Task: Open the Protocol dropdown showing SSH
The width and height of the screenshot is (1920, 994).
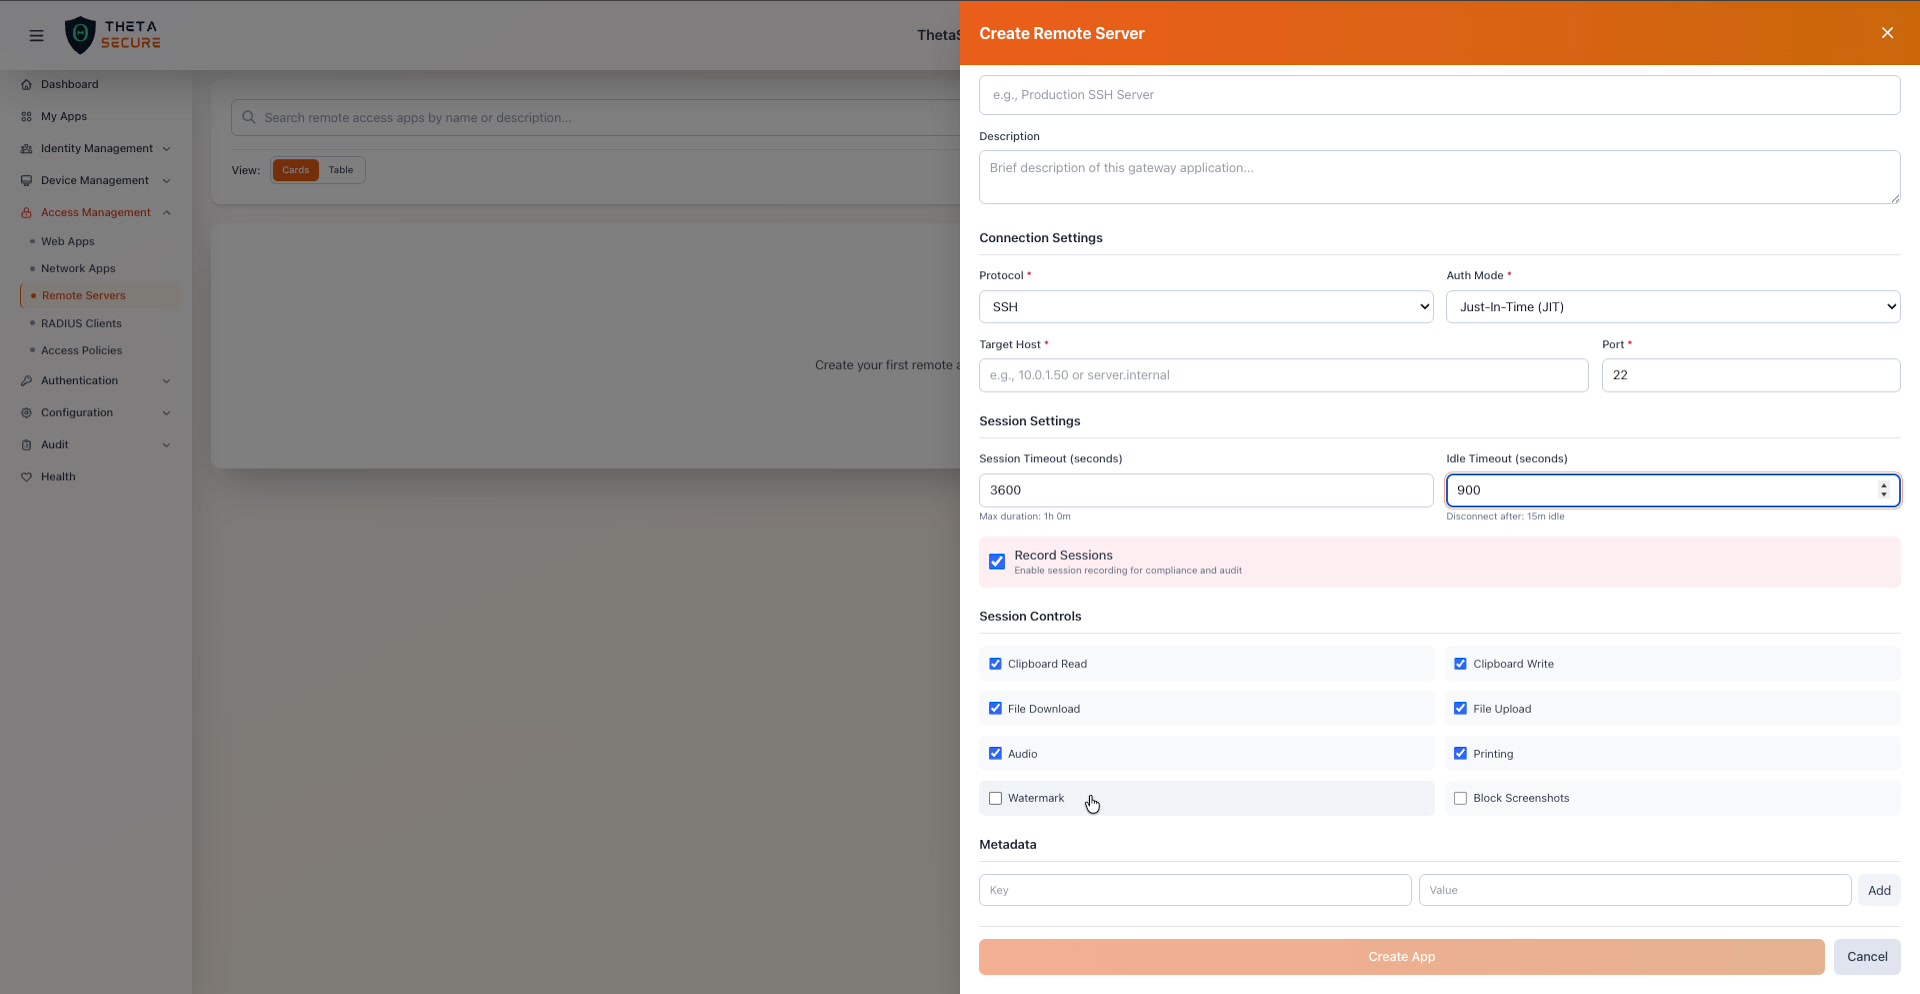Action: pyautogui.click(x=1205, y=306)
